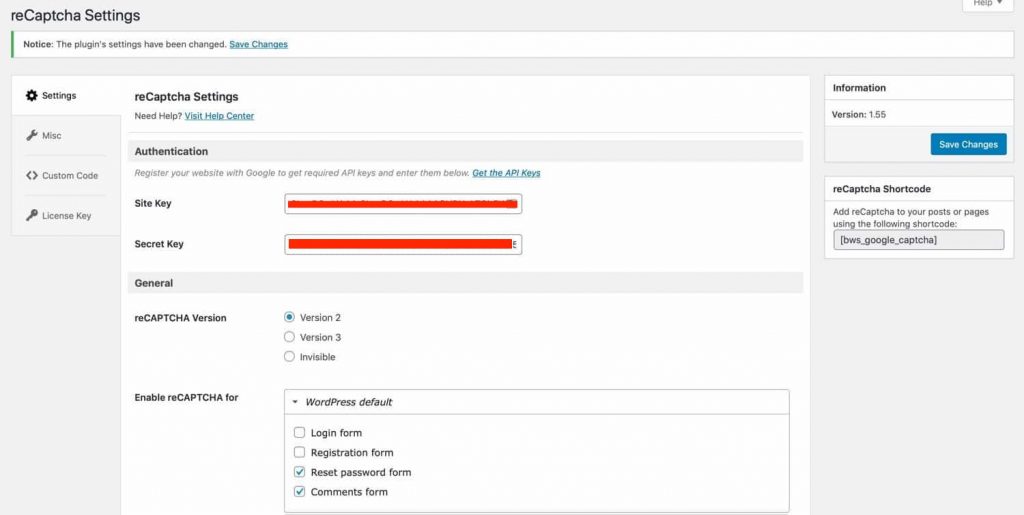Switch to the Misc tab
This screenshot has height=515, width=1024.
pos(66,135)
